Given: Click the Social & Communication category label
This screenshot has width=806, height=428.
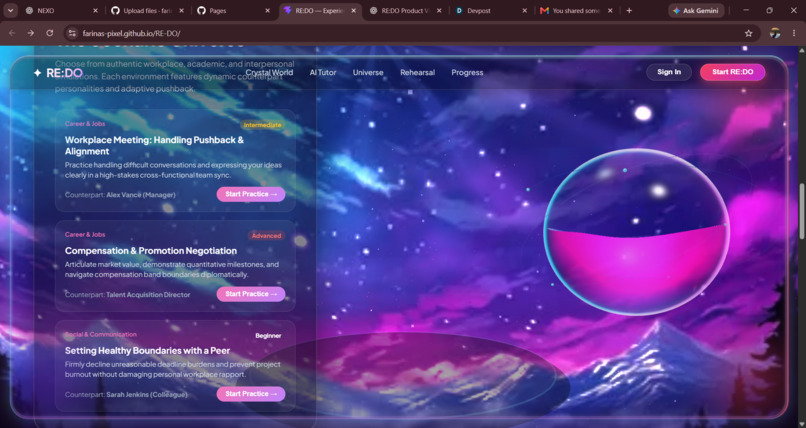Looking at the screenshot, I should coord(101,334).
